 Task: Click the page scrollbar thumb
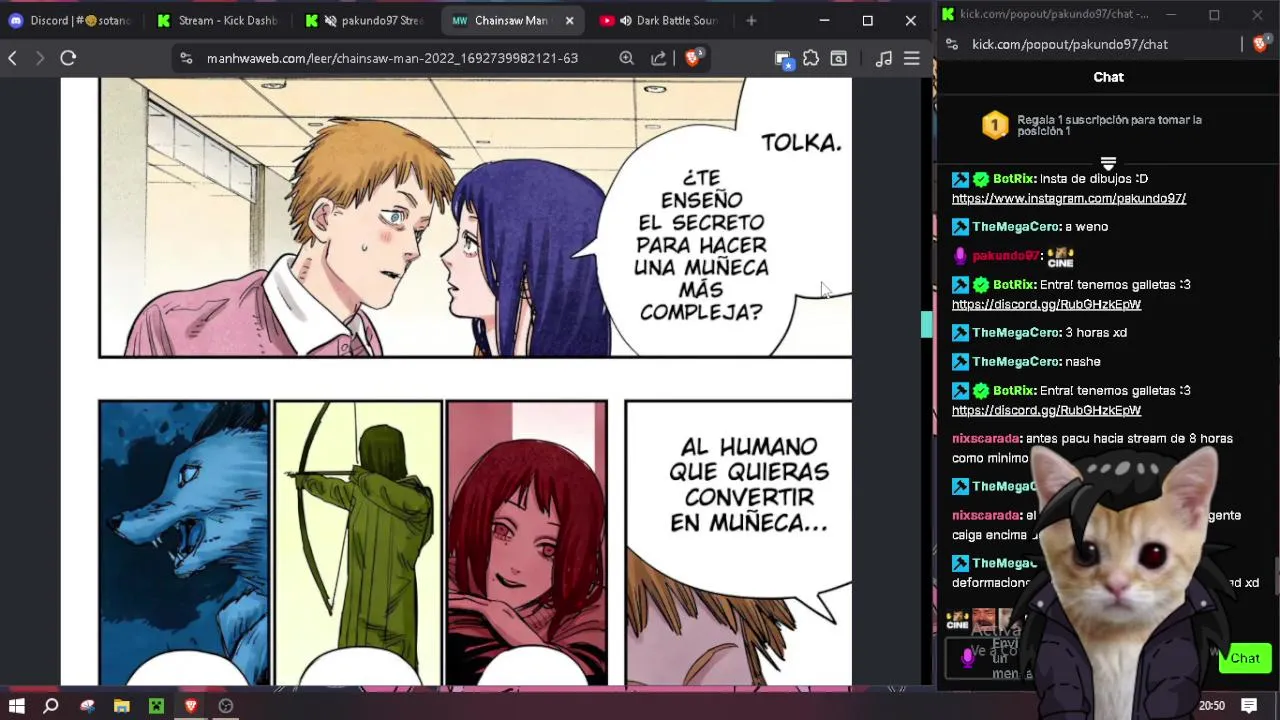(x=927, y=324)
